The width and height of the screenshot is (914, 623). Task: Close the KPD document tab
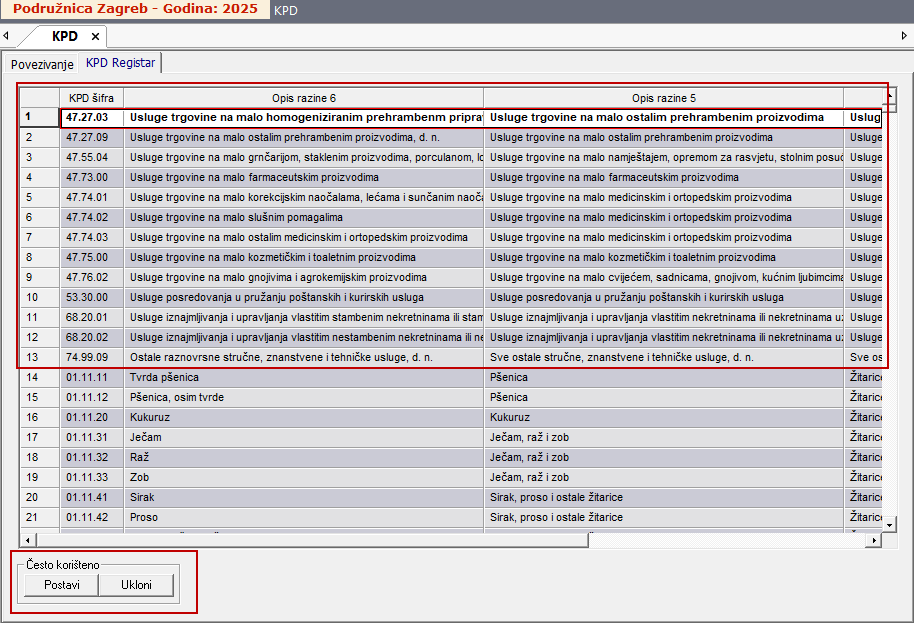(x=95, y=36)
